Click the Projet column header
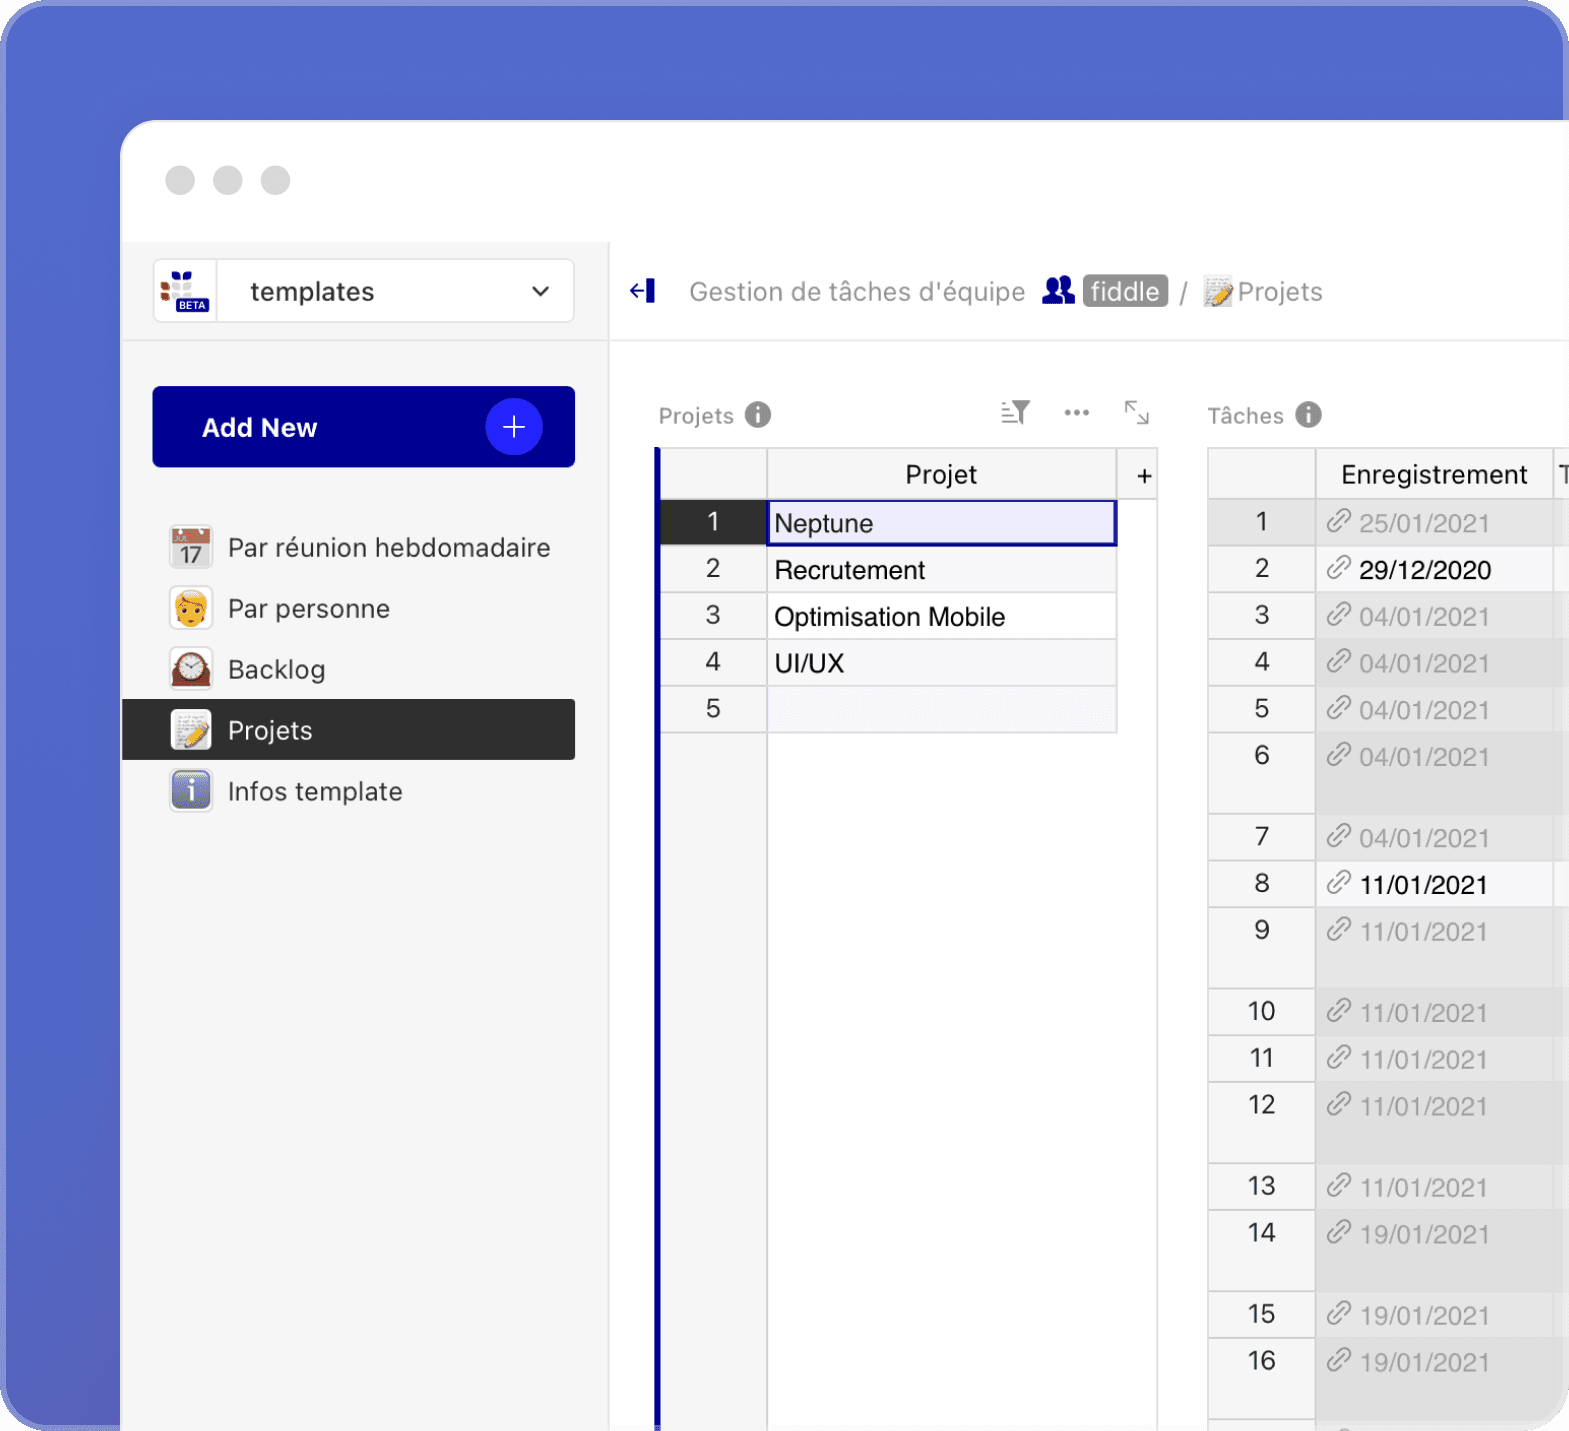Viewport: 1569px width, 1431px height. coord(940,475)
